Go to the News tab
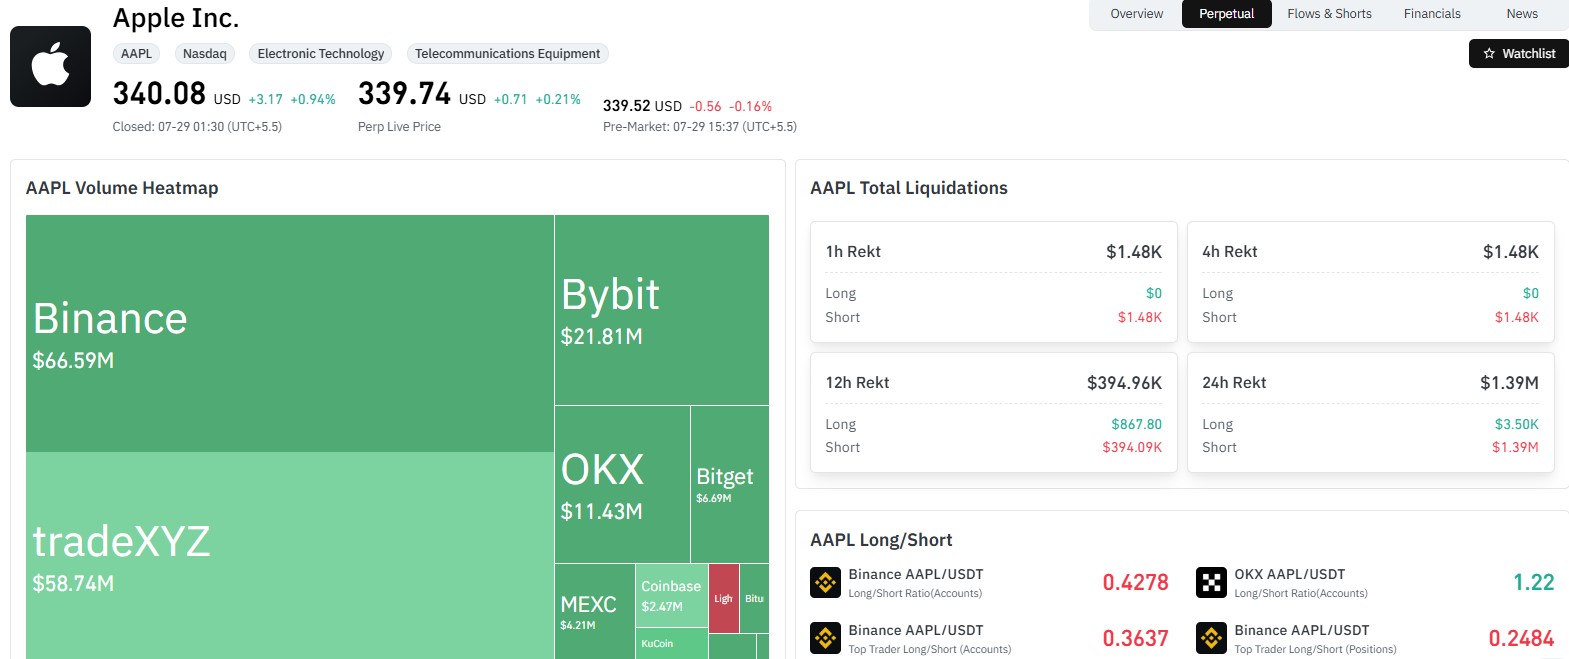The height and width of the screenshot is (659, 1569). click(1522, 14)
